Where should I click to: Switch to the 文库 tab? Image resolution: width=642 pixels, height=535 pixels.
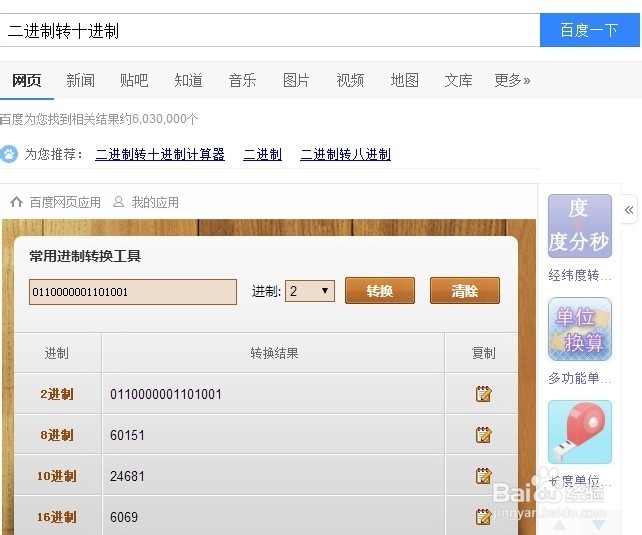pos(459,80)
